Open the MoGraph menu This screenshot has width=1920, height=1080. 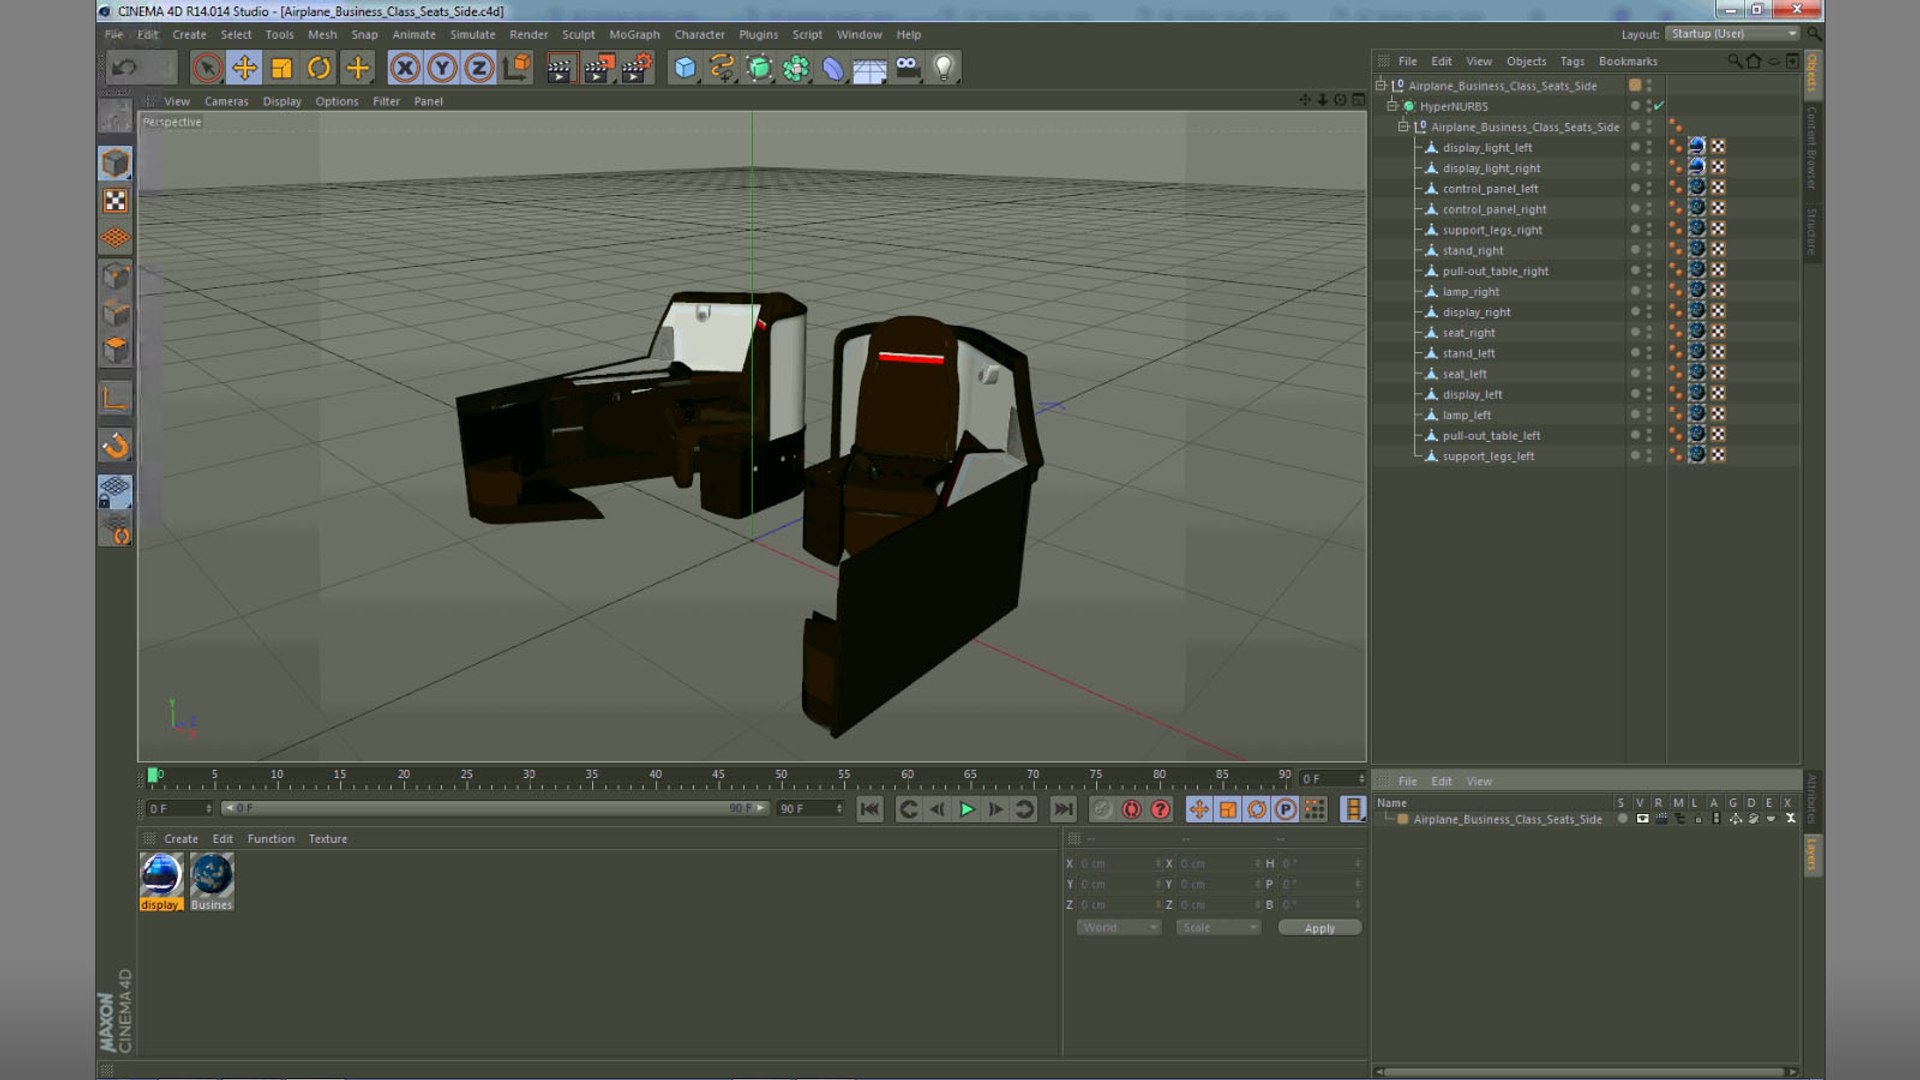(x=634, y=34)
